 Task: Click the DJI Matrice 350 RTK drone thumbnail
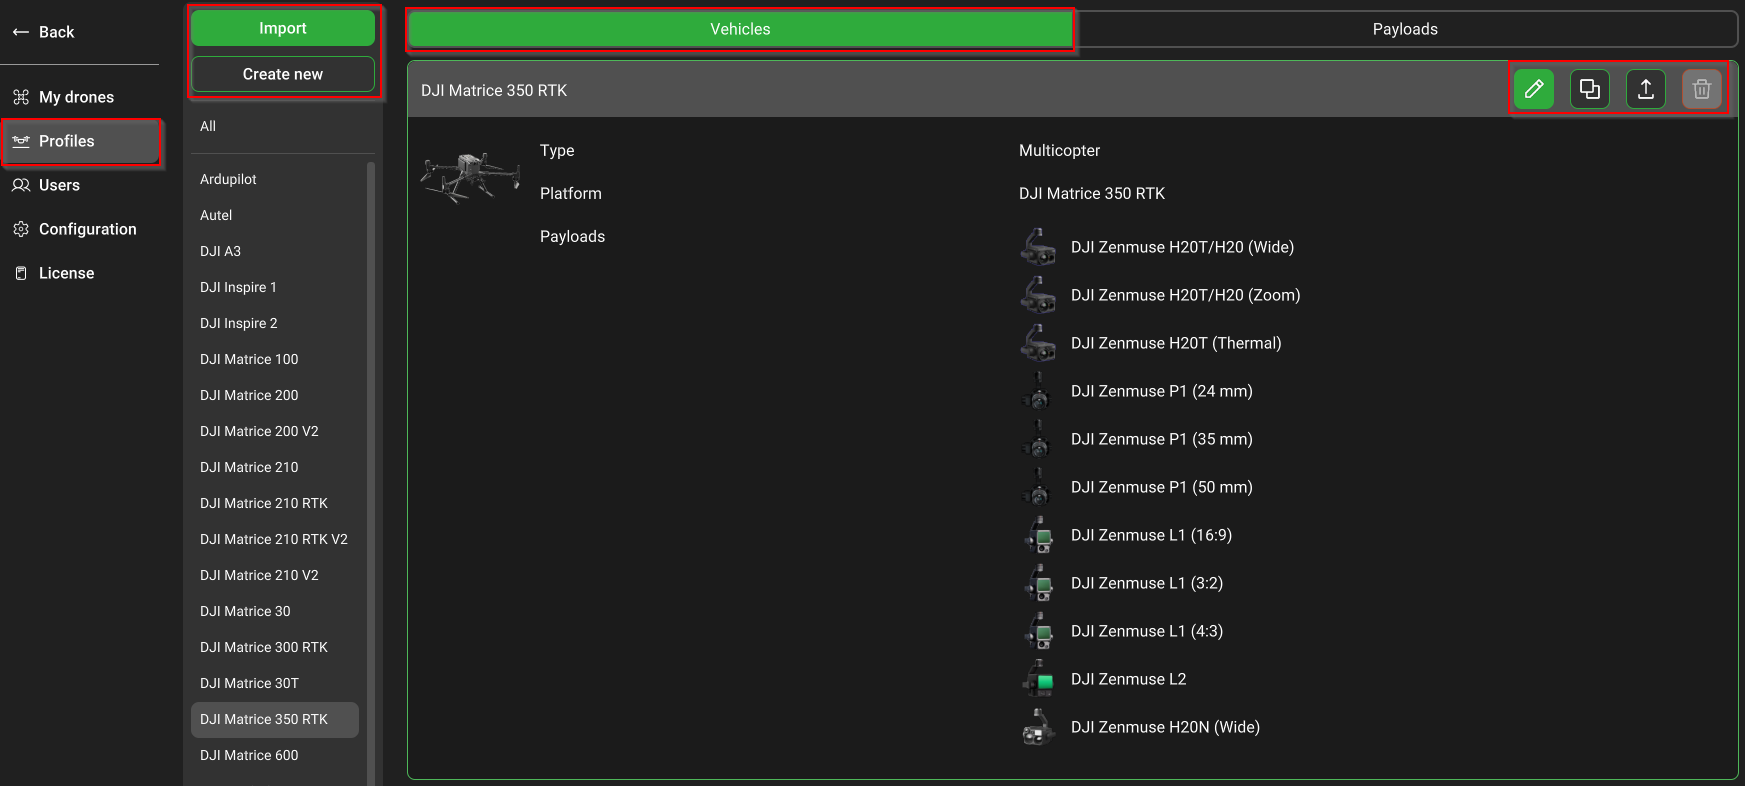pos(470,177)
